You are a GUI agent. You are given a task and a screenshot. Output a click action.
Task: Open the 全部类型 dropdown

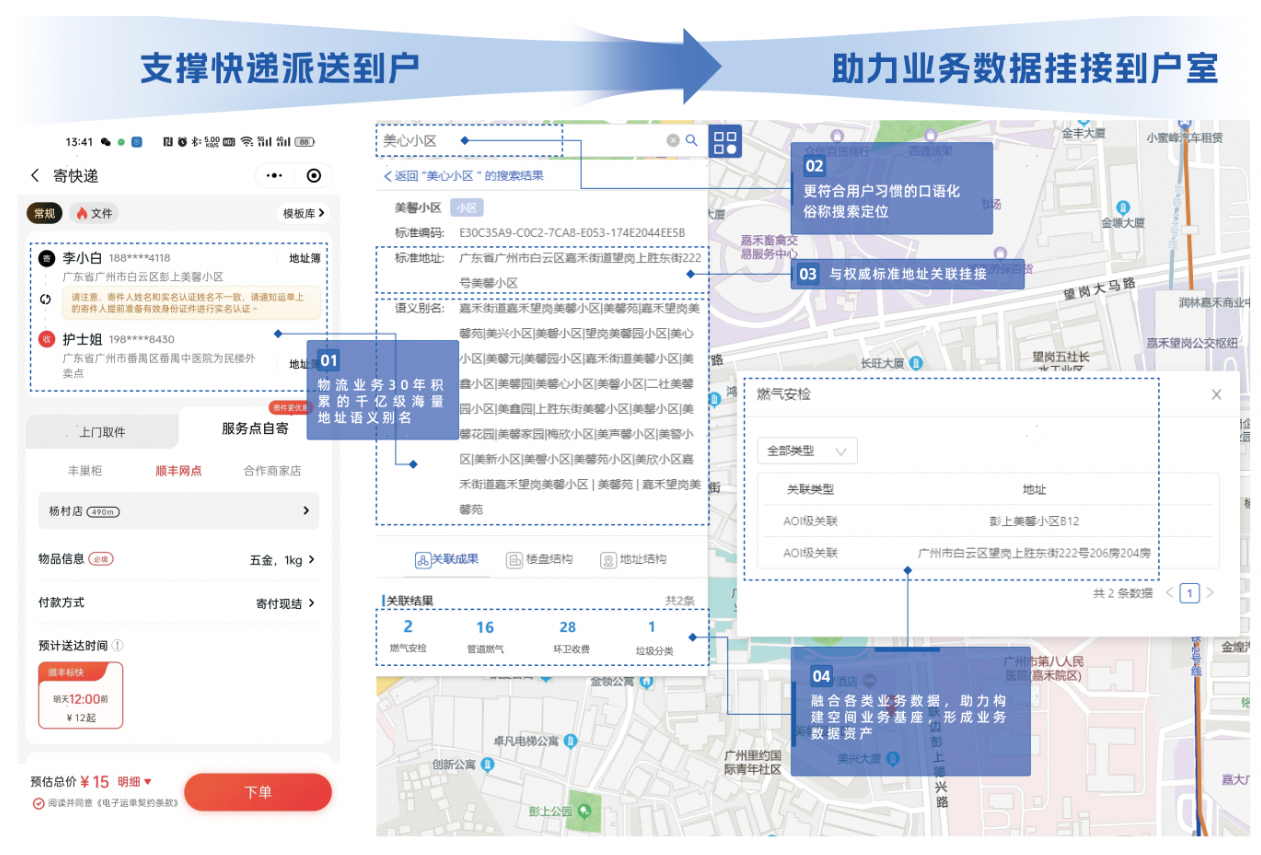coord(807,451)
